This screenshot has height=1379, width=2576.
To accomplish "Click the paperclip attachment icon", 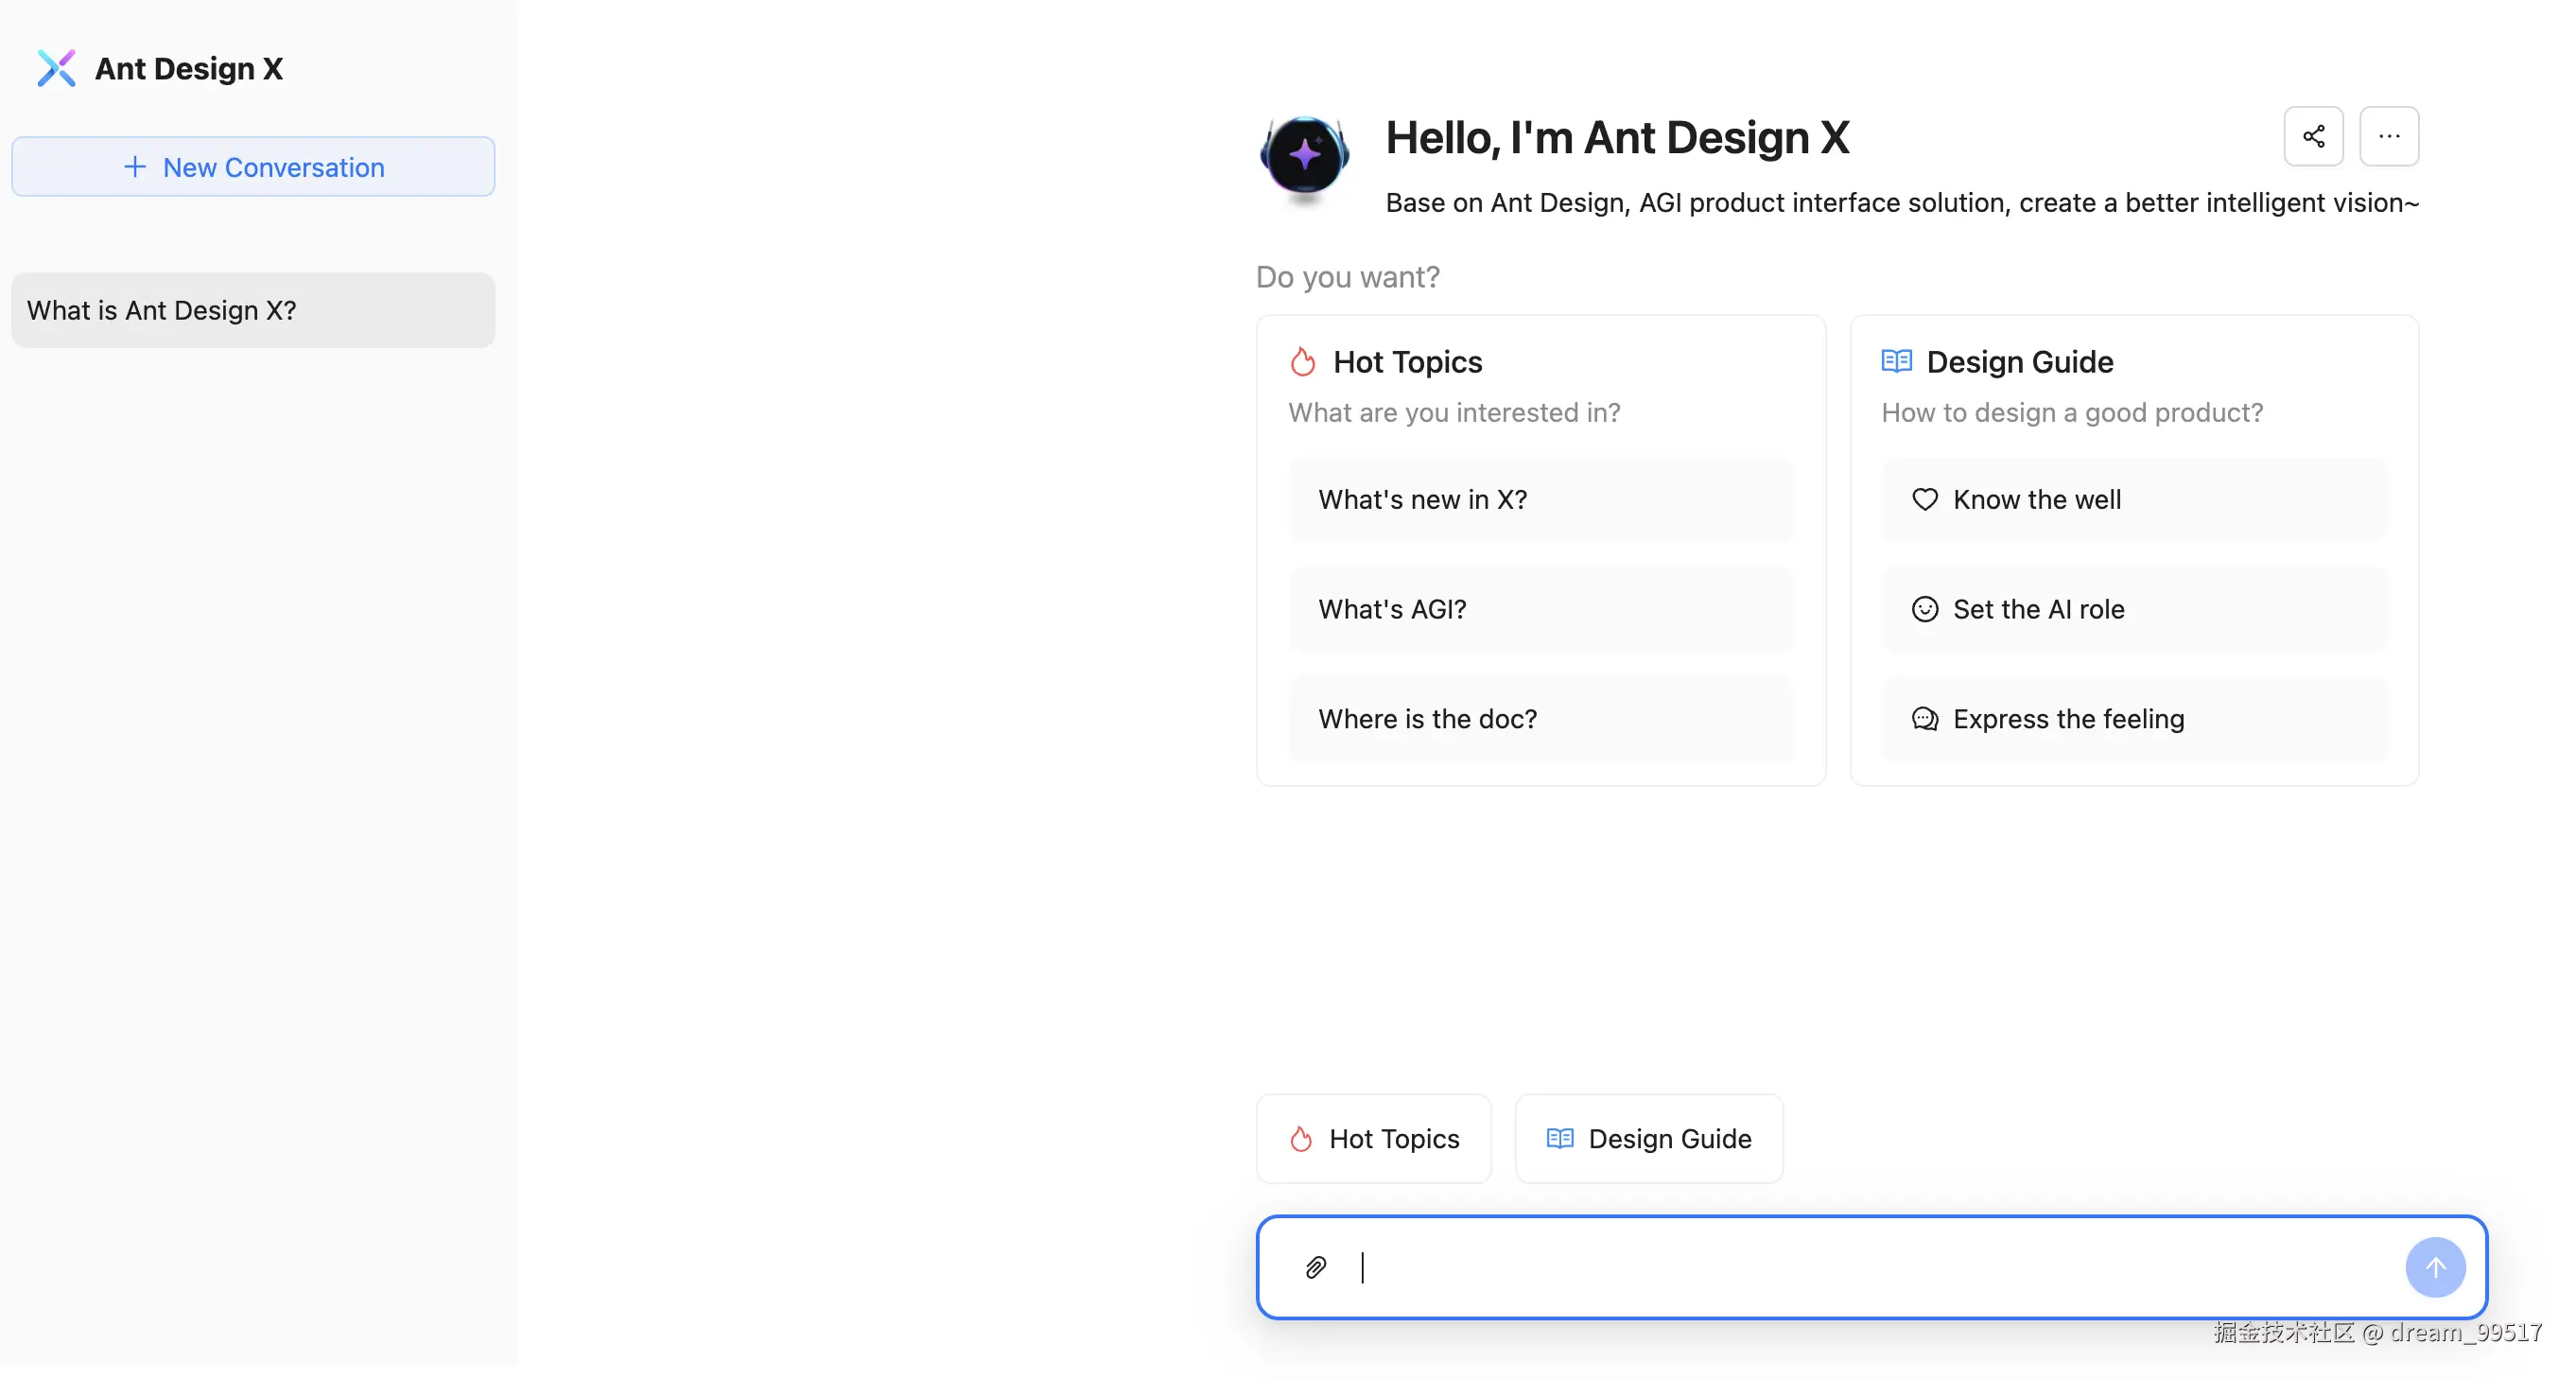I will [x=1315, y=1267].
